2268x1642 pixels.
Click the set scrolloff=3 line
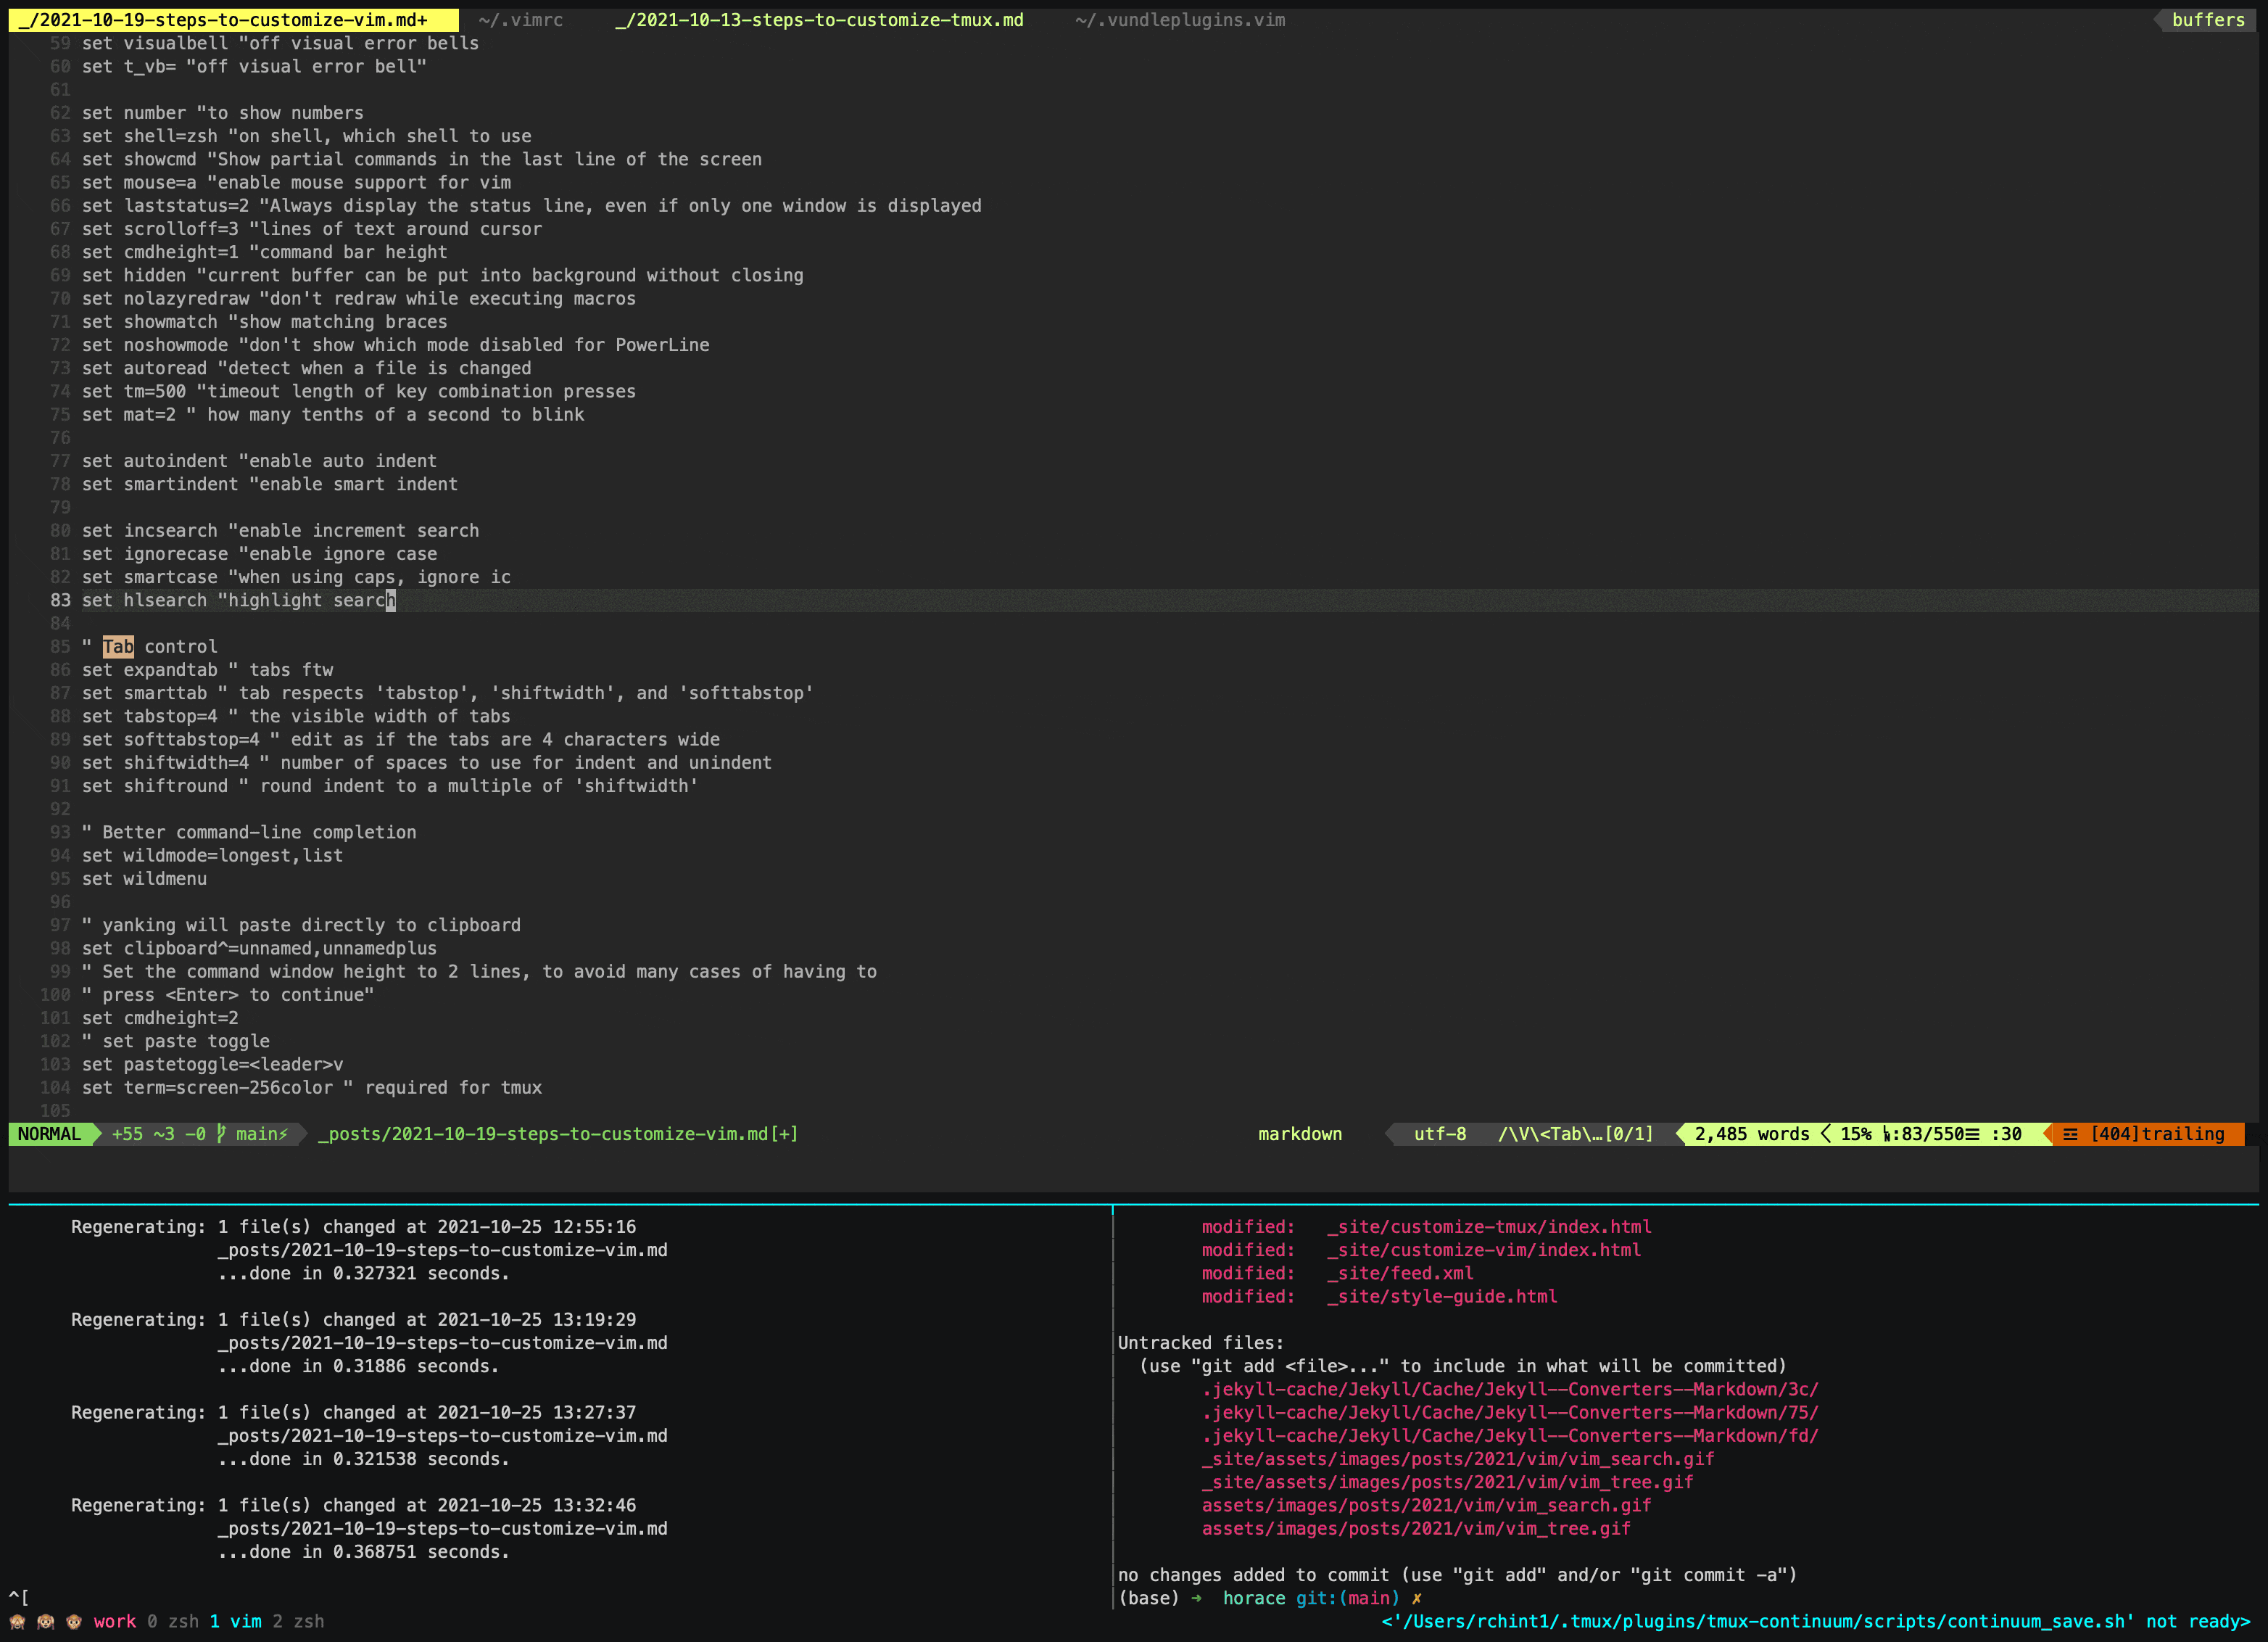point(312,229)
